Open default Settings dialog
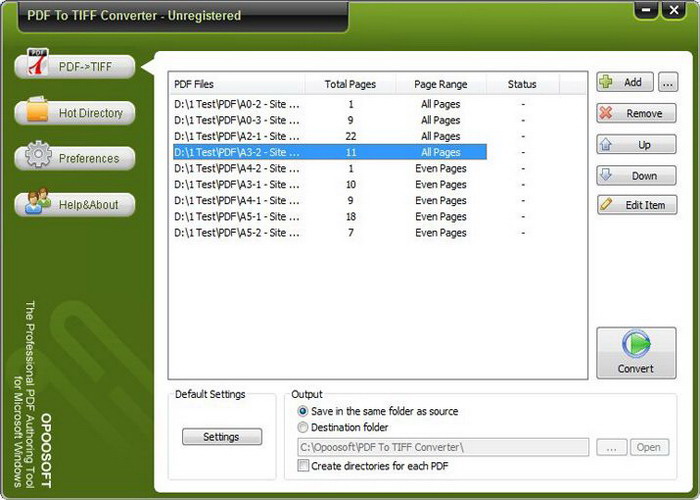Viewport: 700px width, 500px height. click(x=222, y=437)
